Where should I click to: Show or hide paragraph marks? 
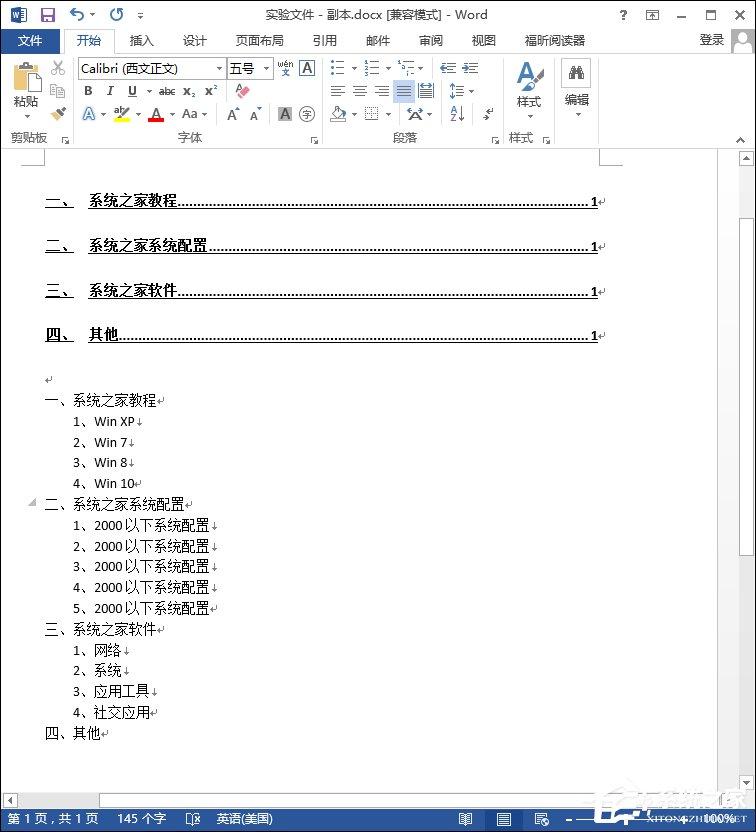[x=488, y=114]
